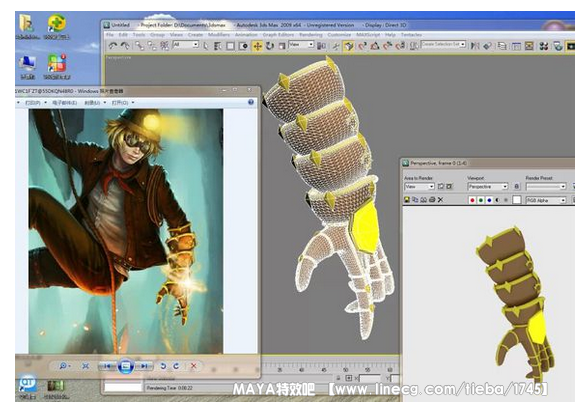Open the Graph Editors menu
582x406 pixels.
click(278, 35)
